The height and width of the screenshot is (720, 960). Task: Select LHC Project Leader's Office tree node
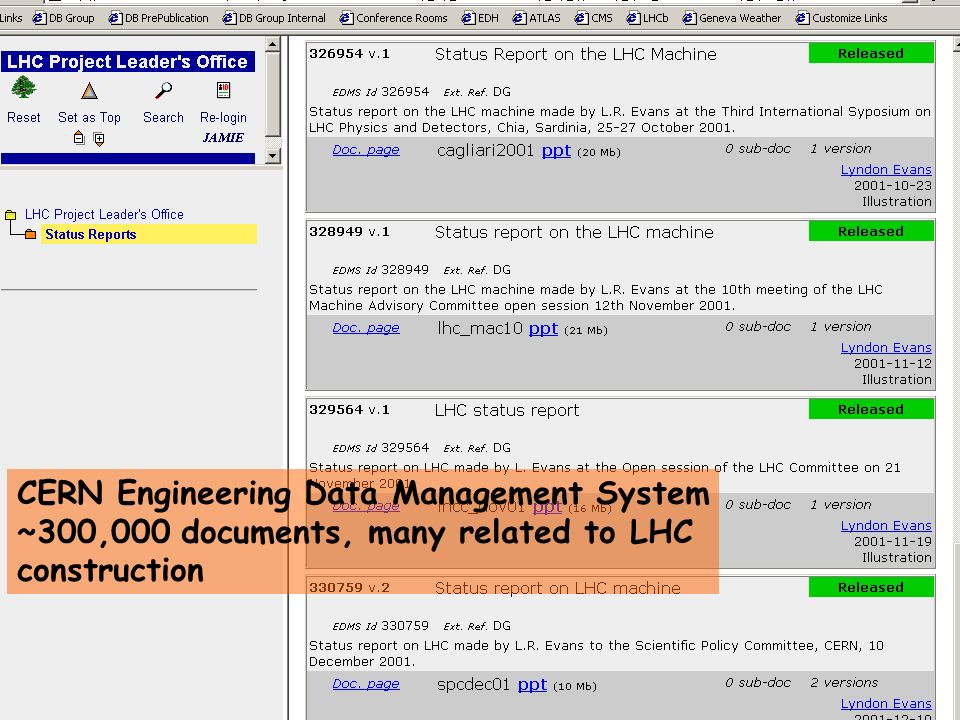(x=104, y=214)
